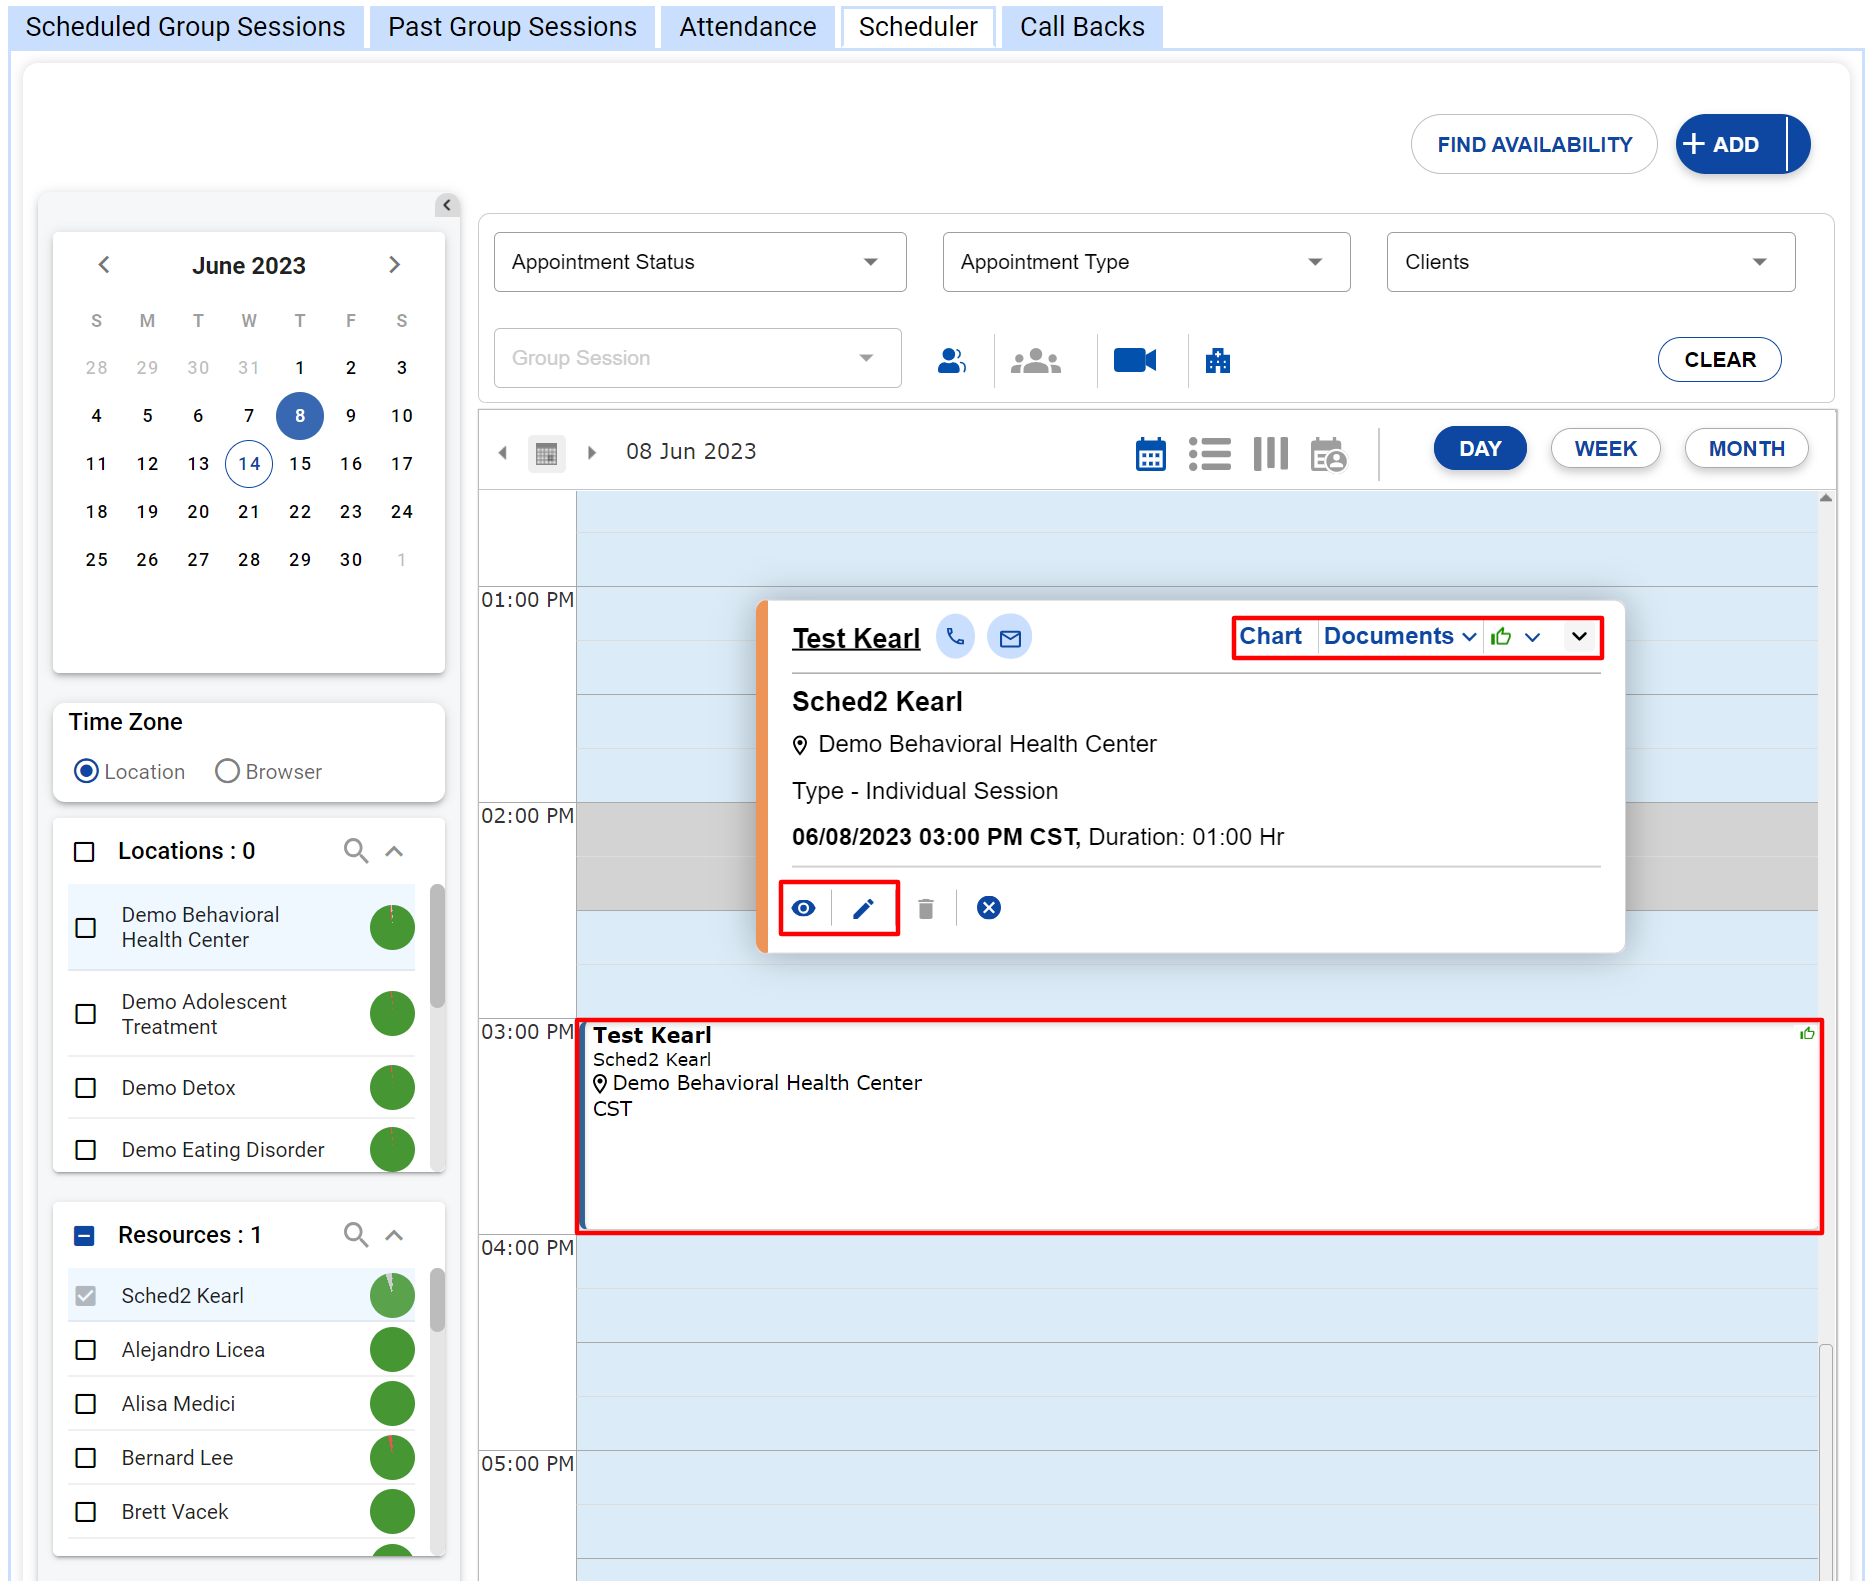Switch calendar to WEEK view
Image resolution: width=1866 pixels, height=1581 pixels.
1605,449
